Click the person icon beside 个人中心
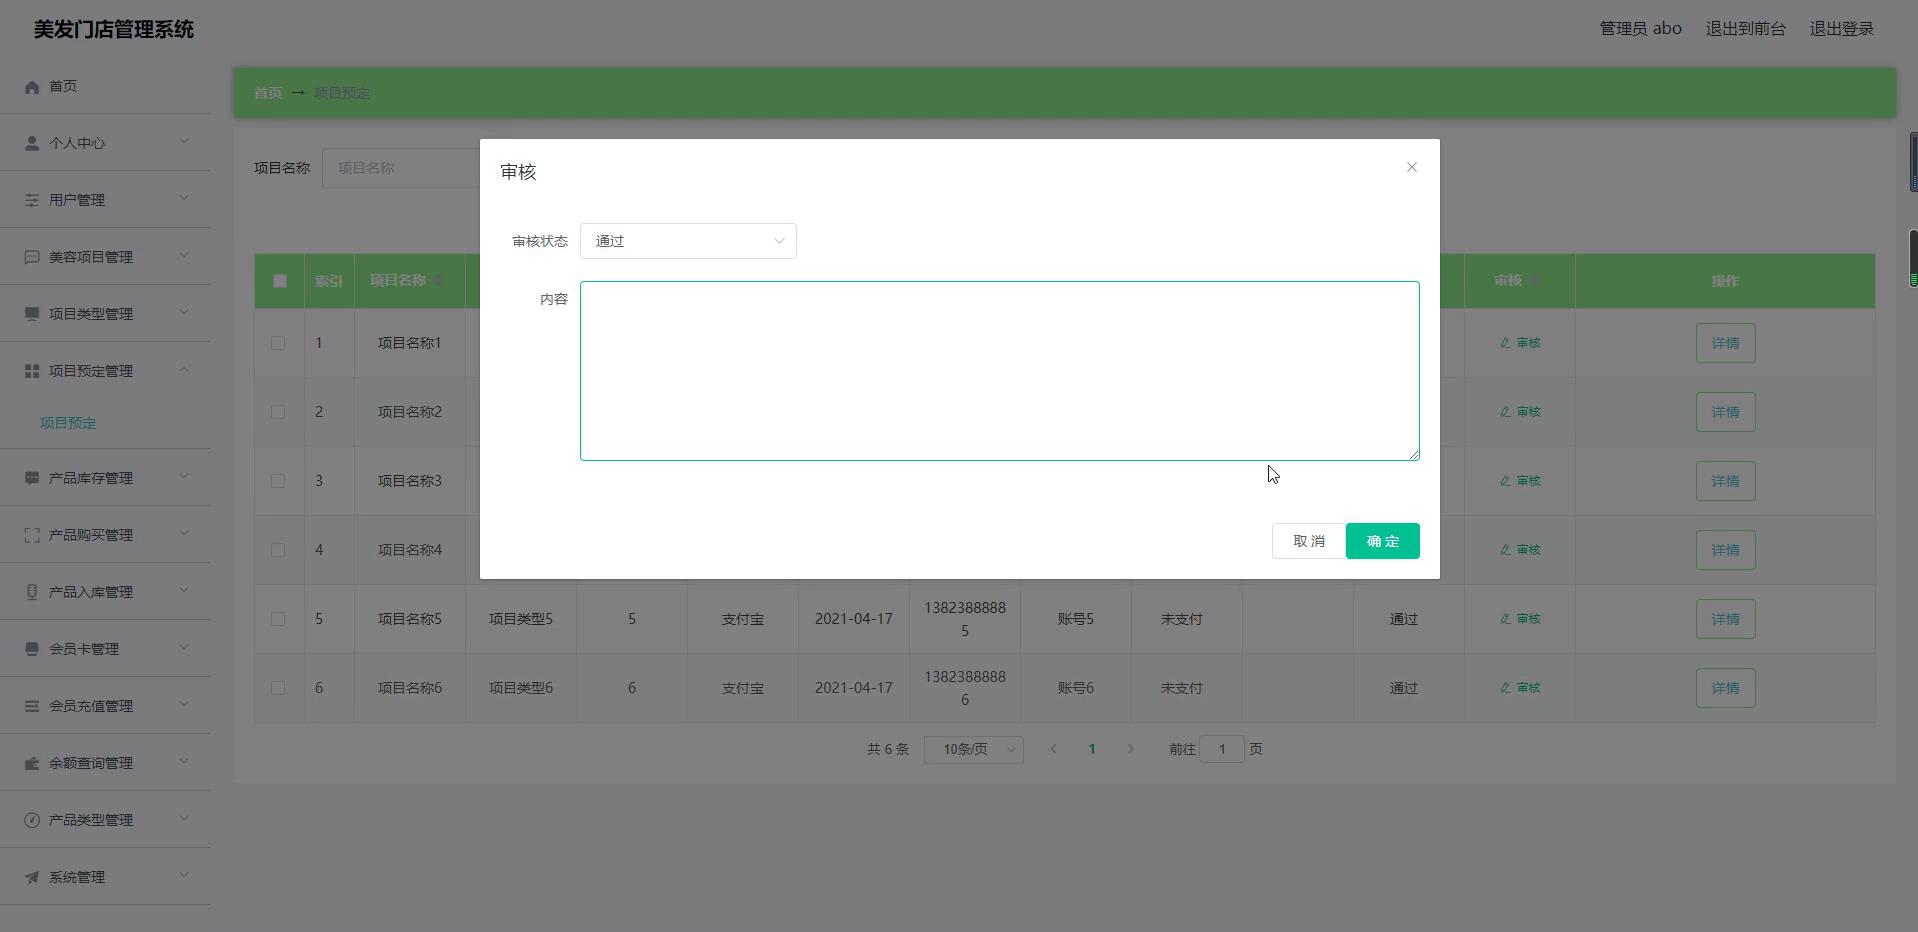 32,143
